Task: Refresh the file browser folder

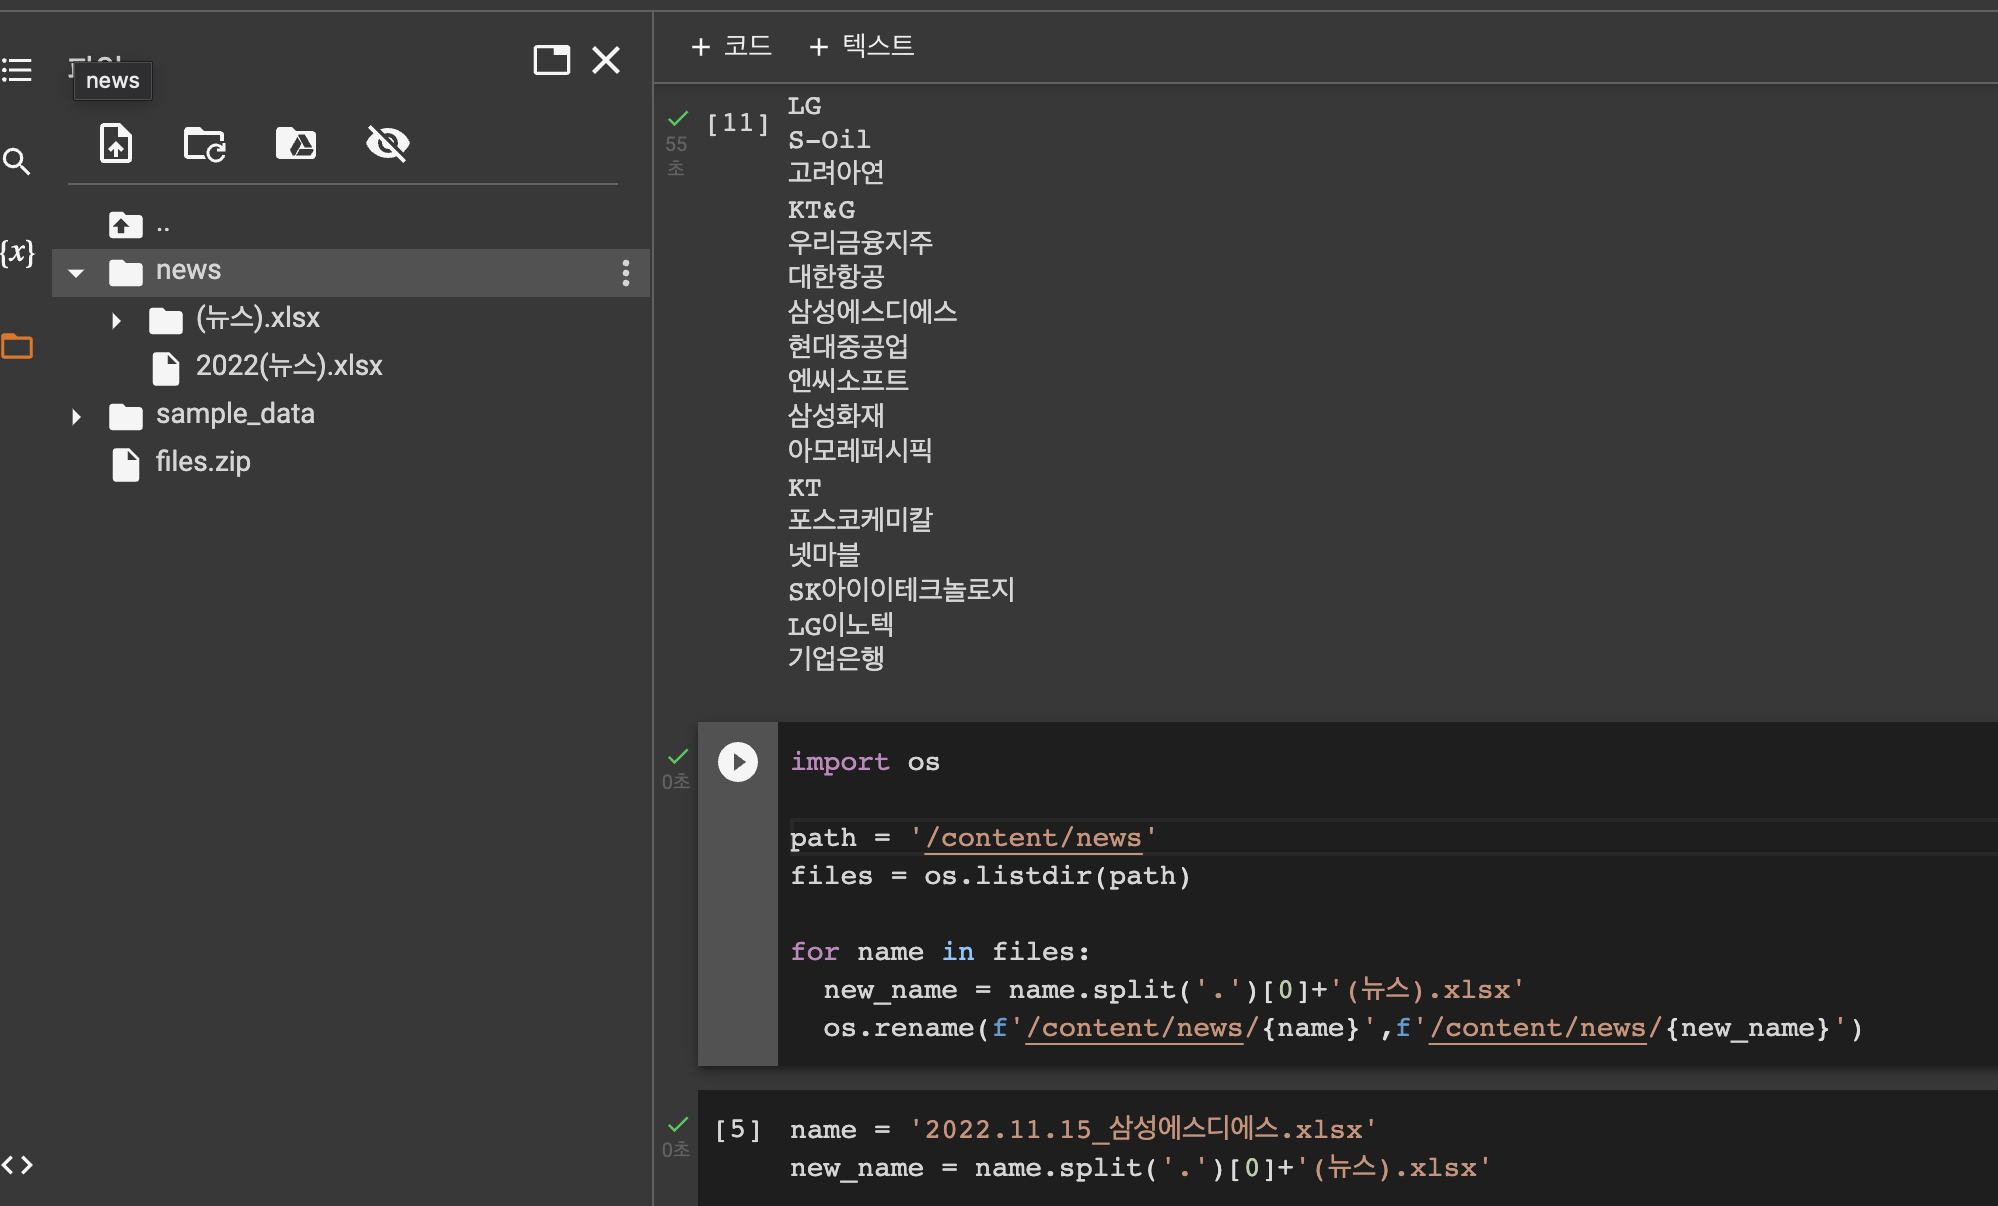Action: pyautogui.click(x=205, y=143)
